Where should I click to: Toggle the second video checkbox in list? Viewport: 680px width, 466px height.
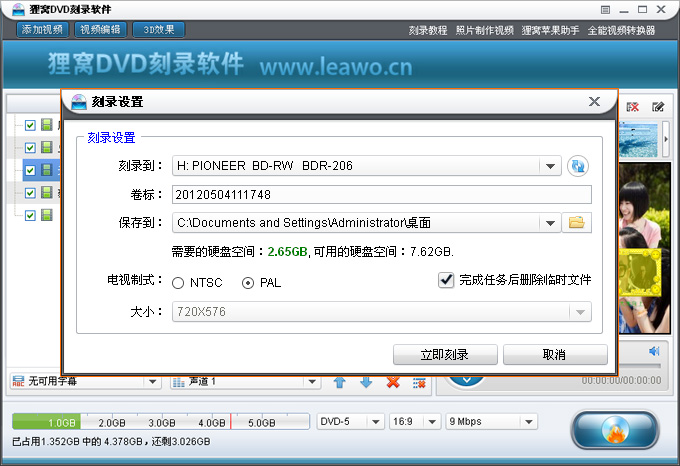pos(30,148)
